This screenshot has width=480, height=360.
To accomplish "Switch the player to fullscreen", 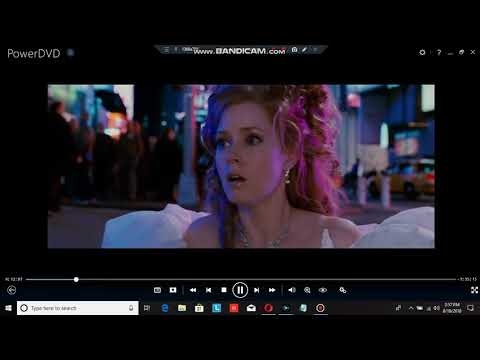I will tap(474, 290).
